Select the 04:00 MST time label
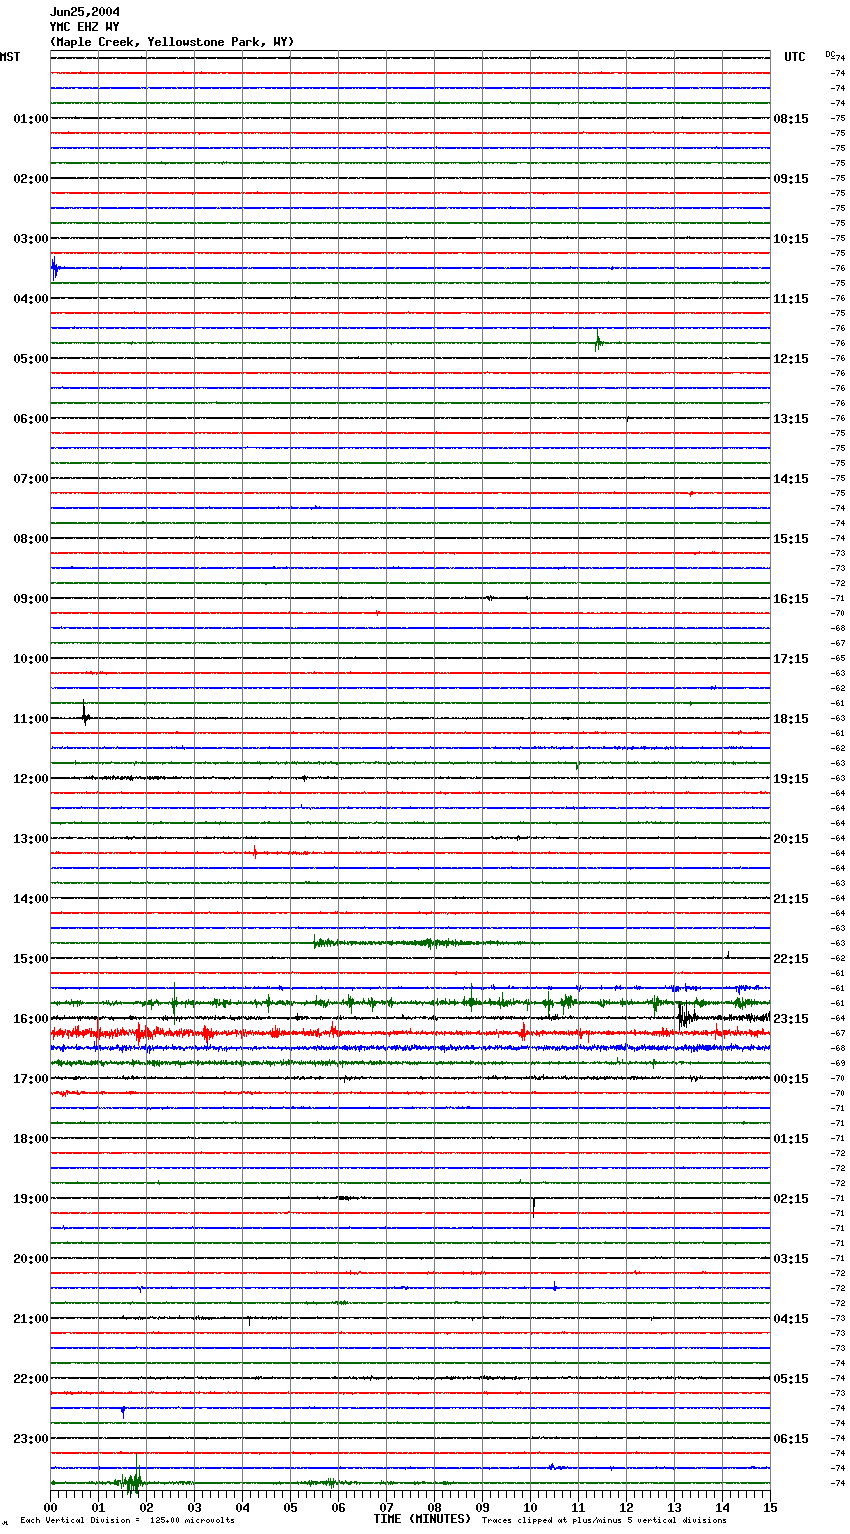850x1534 pixels. point(31,299)
